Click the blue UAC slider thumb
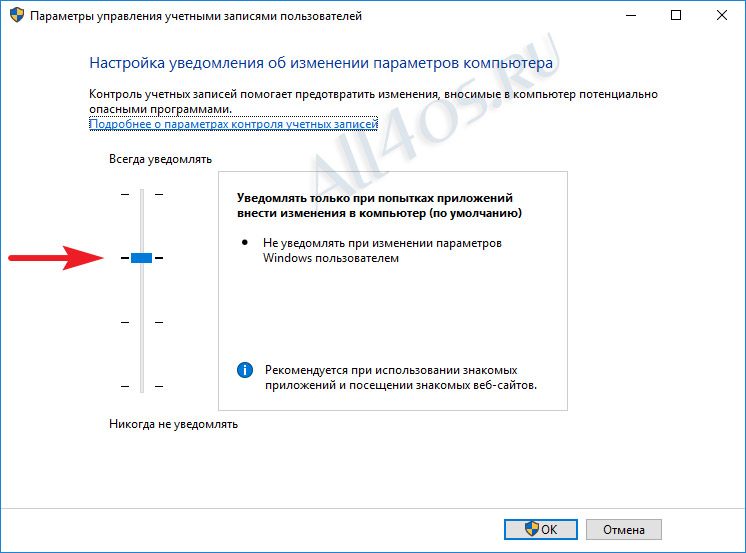 pos(142,258)
